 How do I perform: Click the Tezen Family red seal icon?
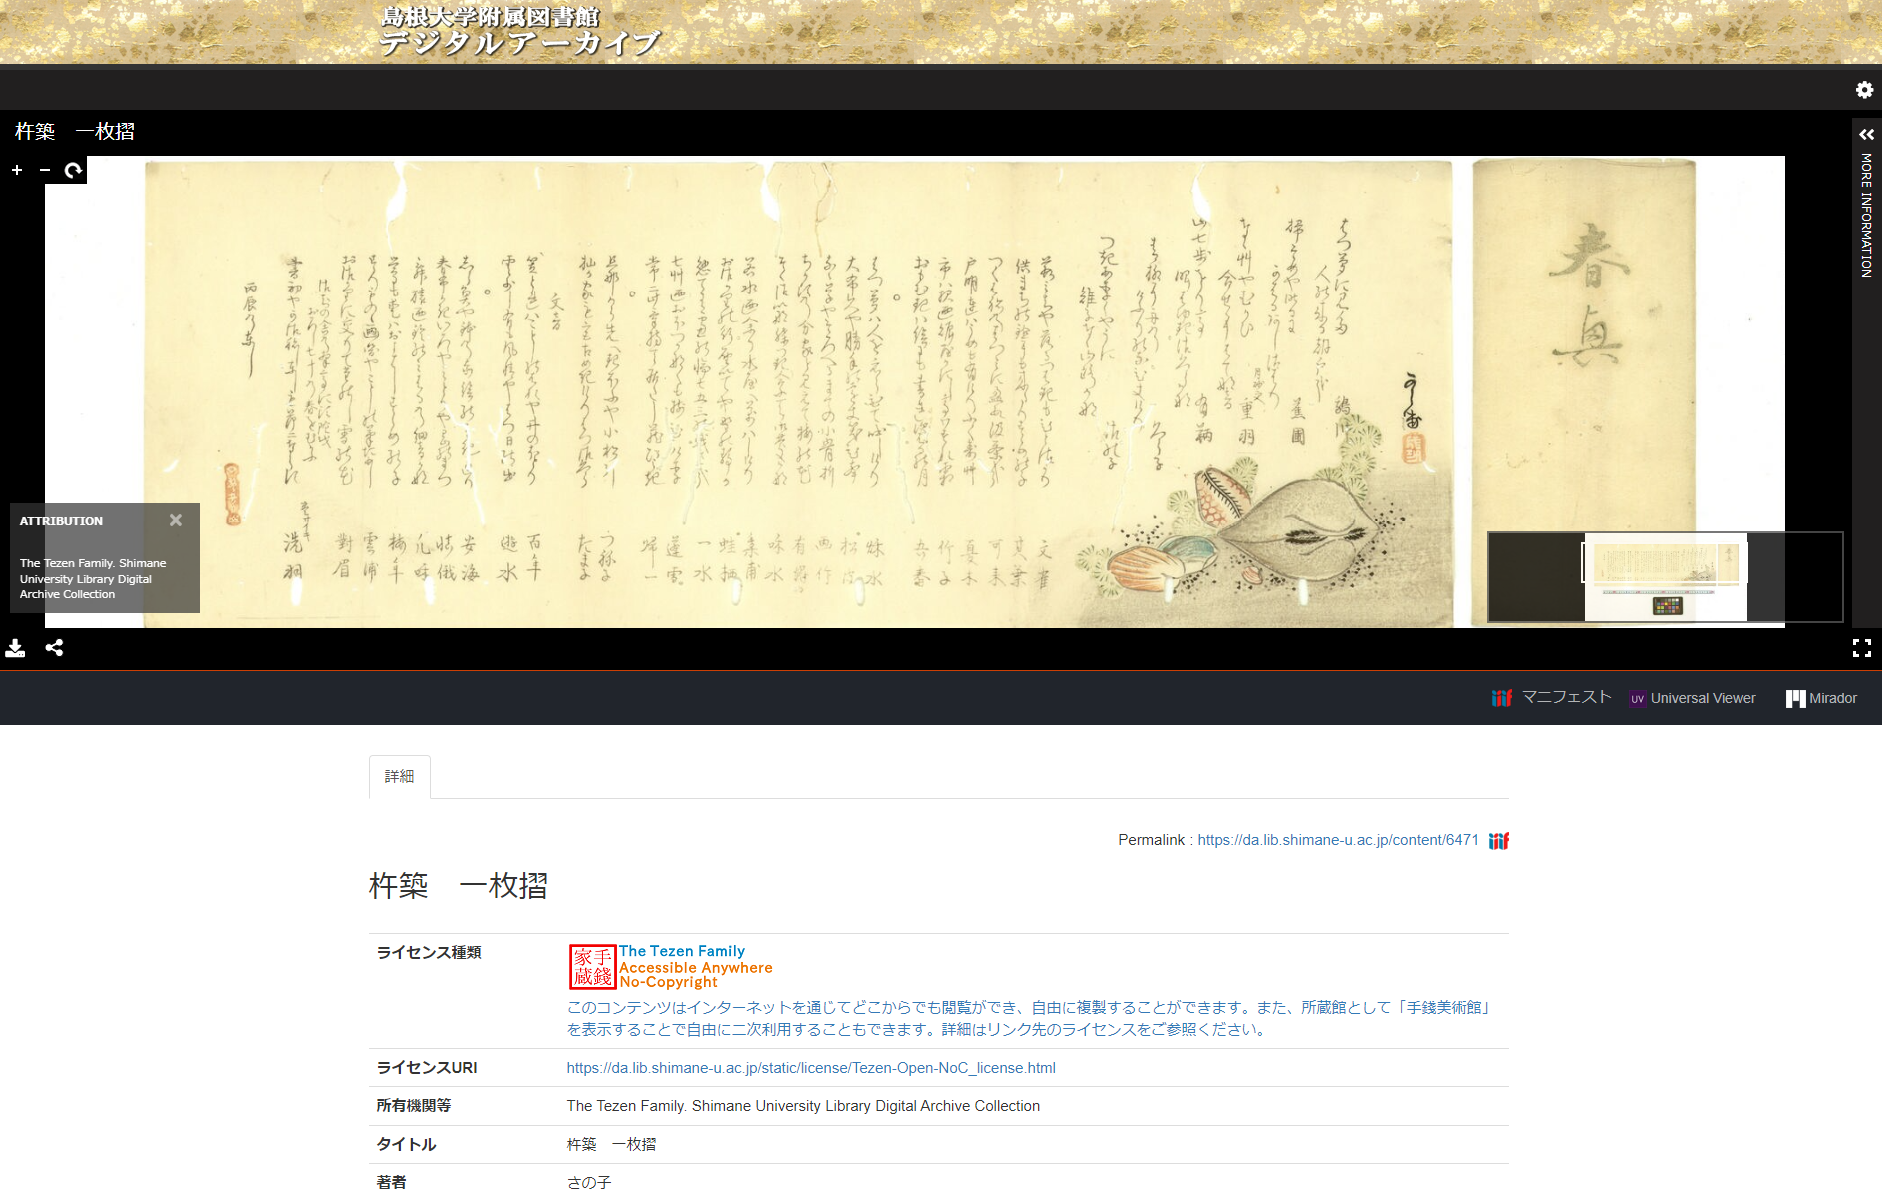click(592, 967)
